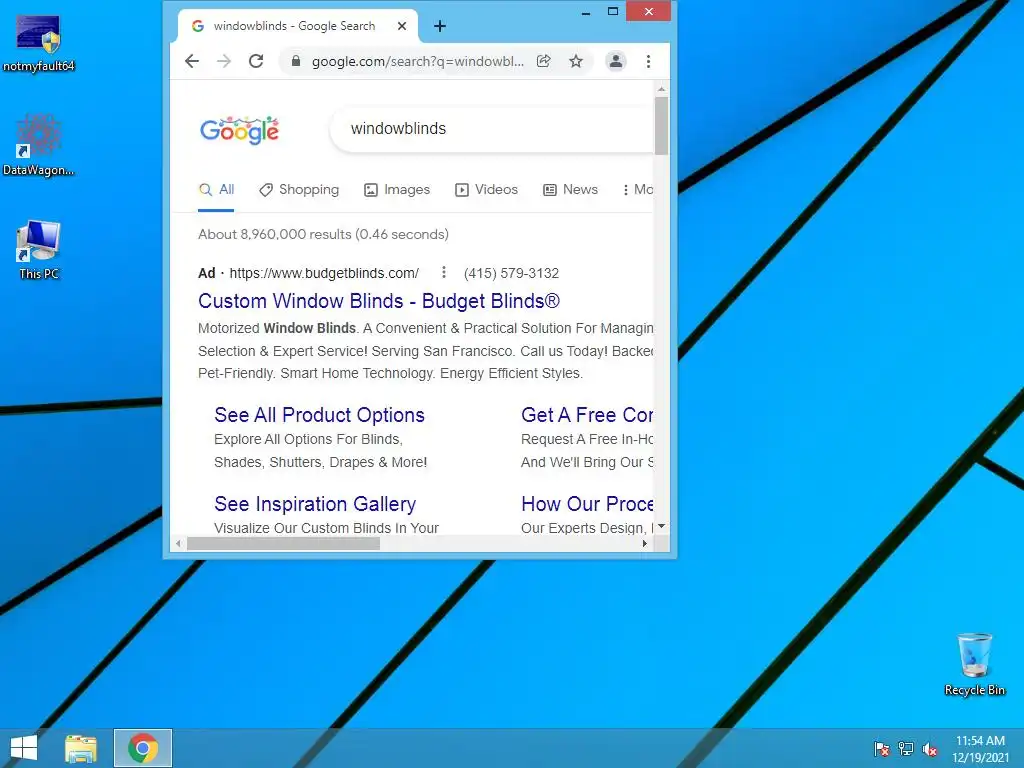Select the notmyfault64 desktop icon
The width and height of the screenshot is (1024, 768).
tap(39, 43)
